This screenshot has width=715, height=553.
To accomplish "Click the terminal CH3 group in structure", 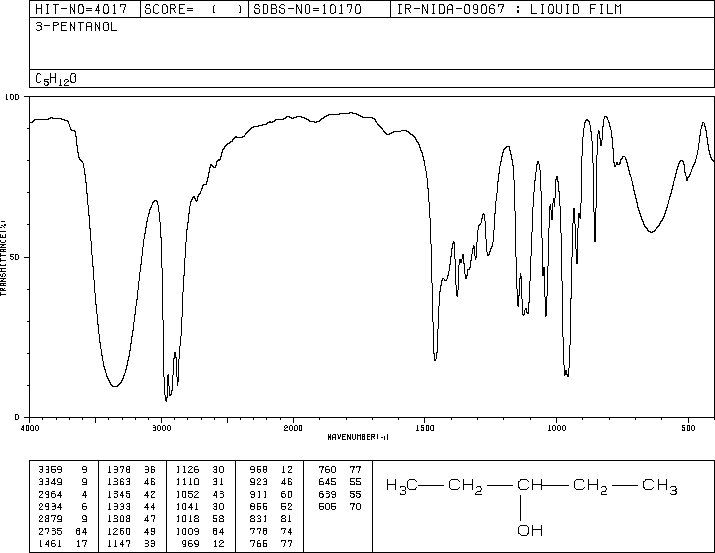I will pos(660,486).
